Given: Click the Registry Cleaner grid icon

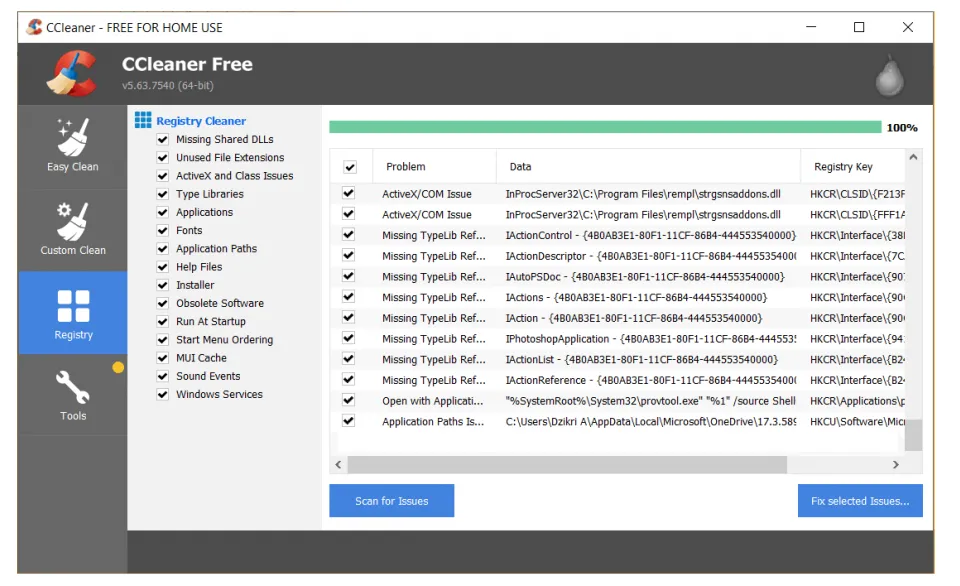Looking at the screenshot, I should coord(143,120).
